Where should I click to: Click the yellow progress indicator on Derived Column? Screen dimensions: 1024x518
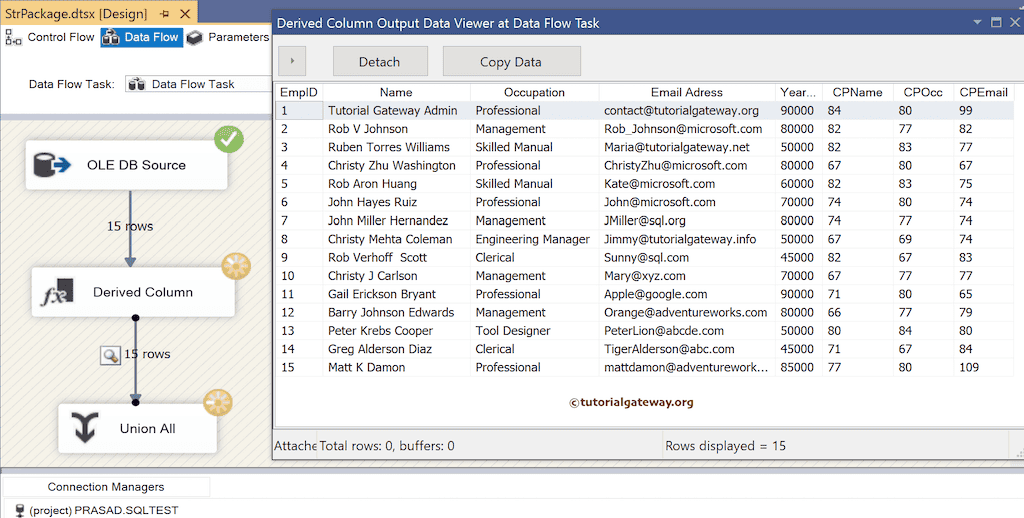tap(236, 267)
